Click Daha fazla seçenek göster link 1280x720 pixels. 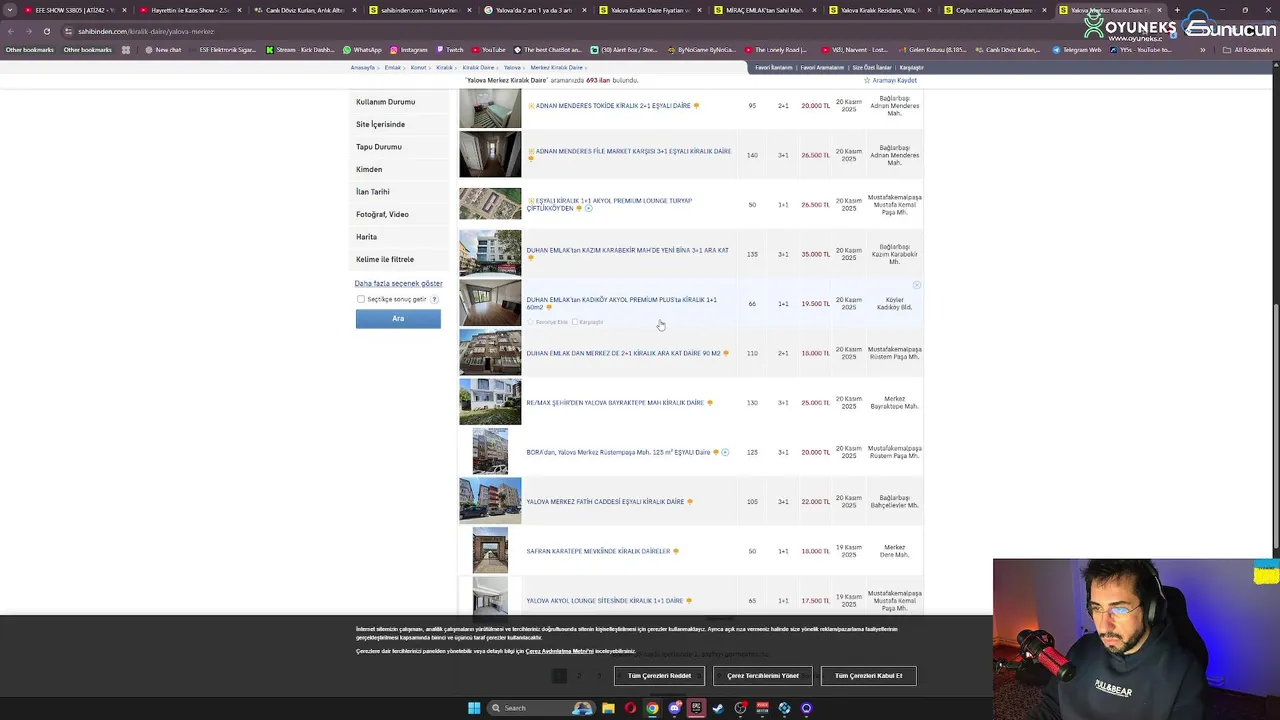[x=398, y=283]
